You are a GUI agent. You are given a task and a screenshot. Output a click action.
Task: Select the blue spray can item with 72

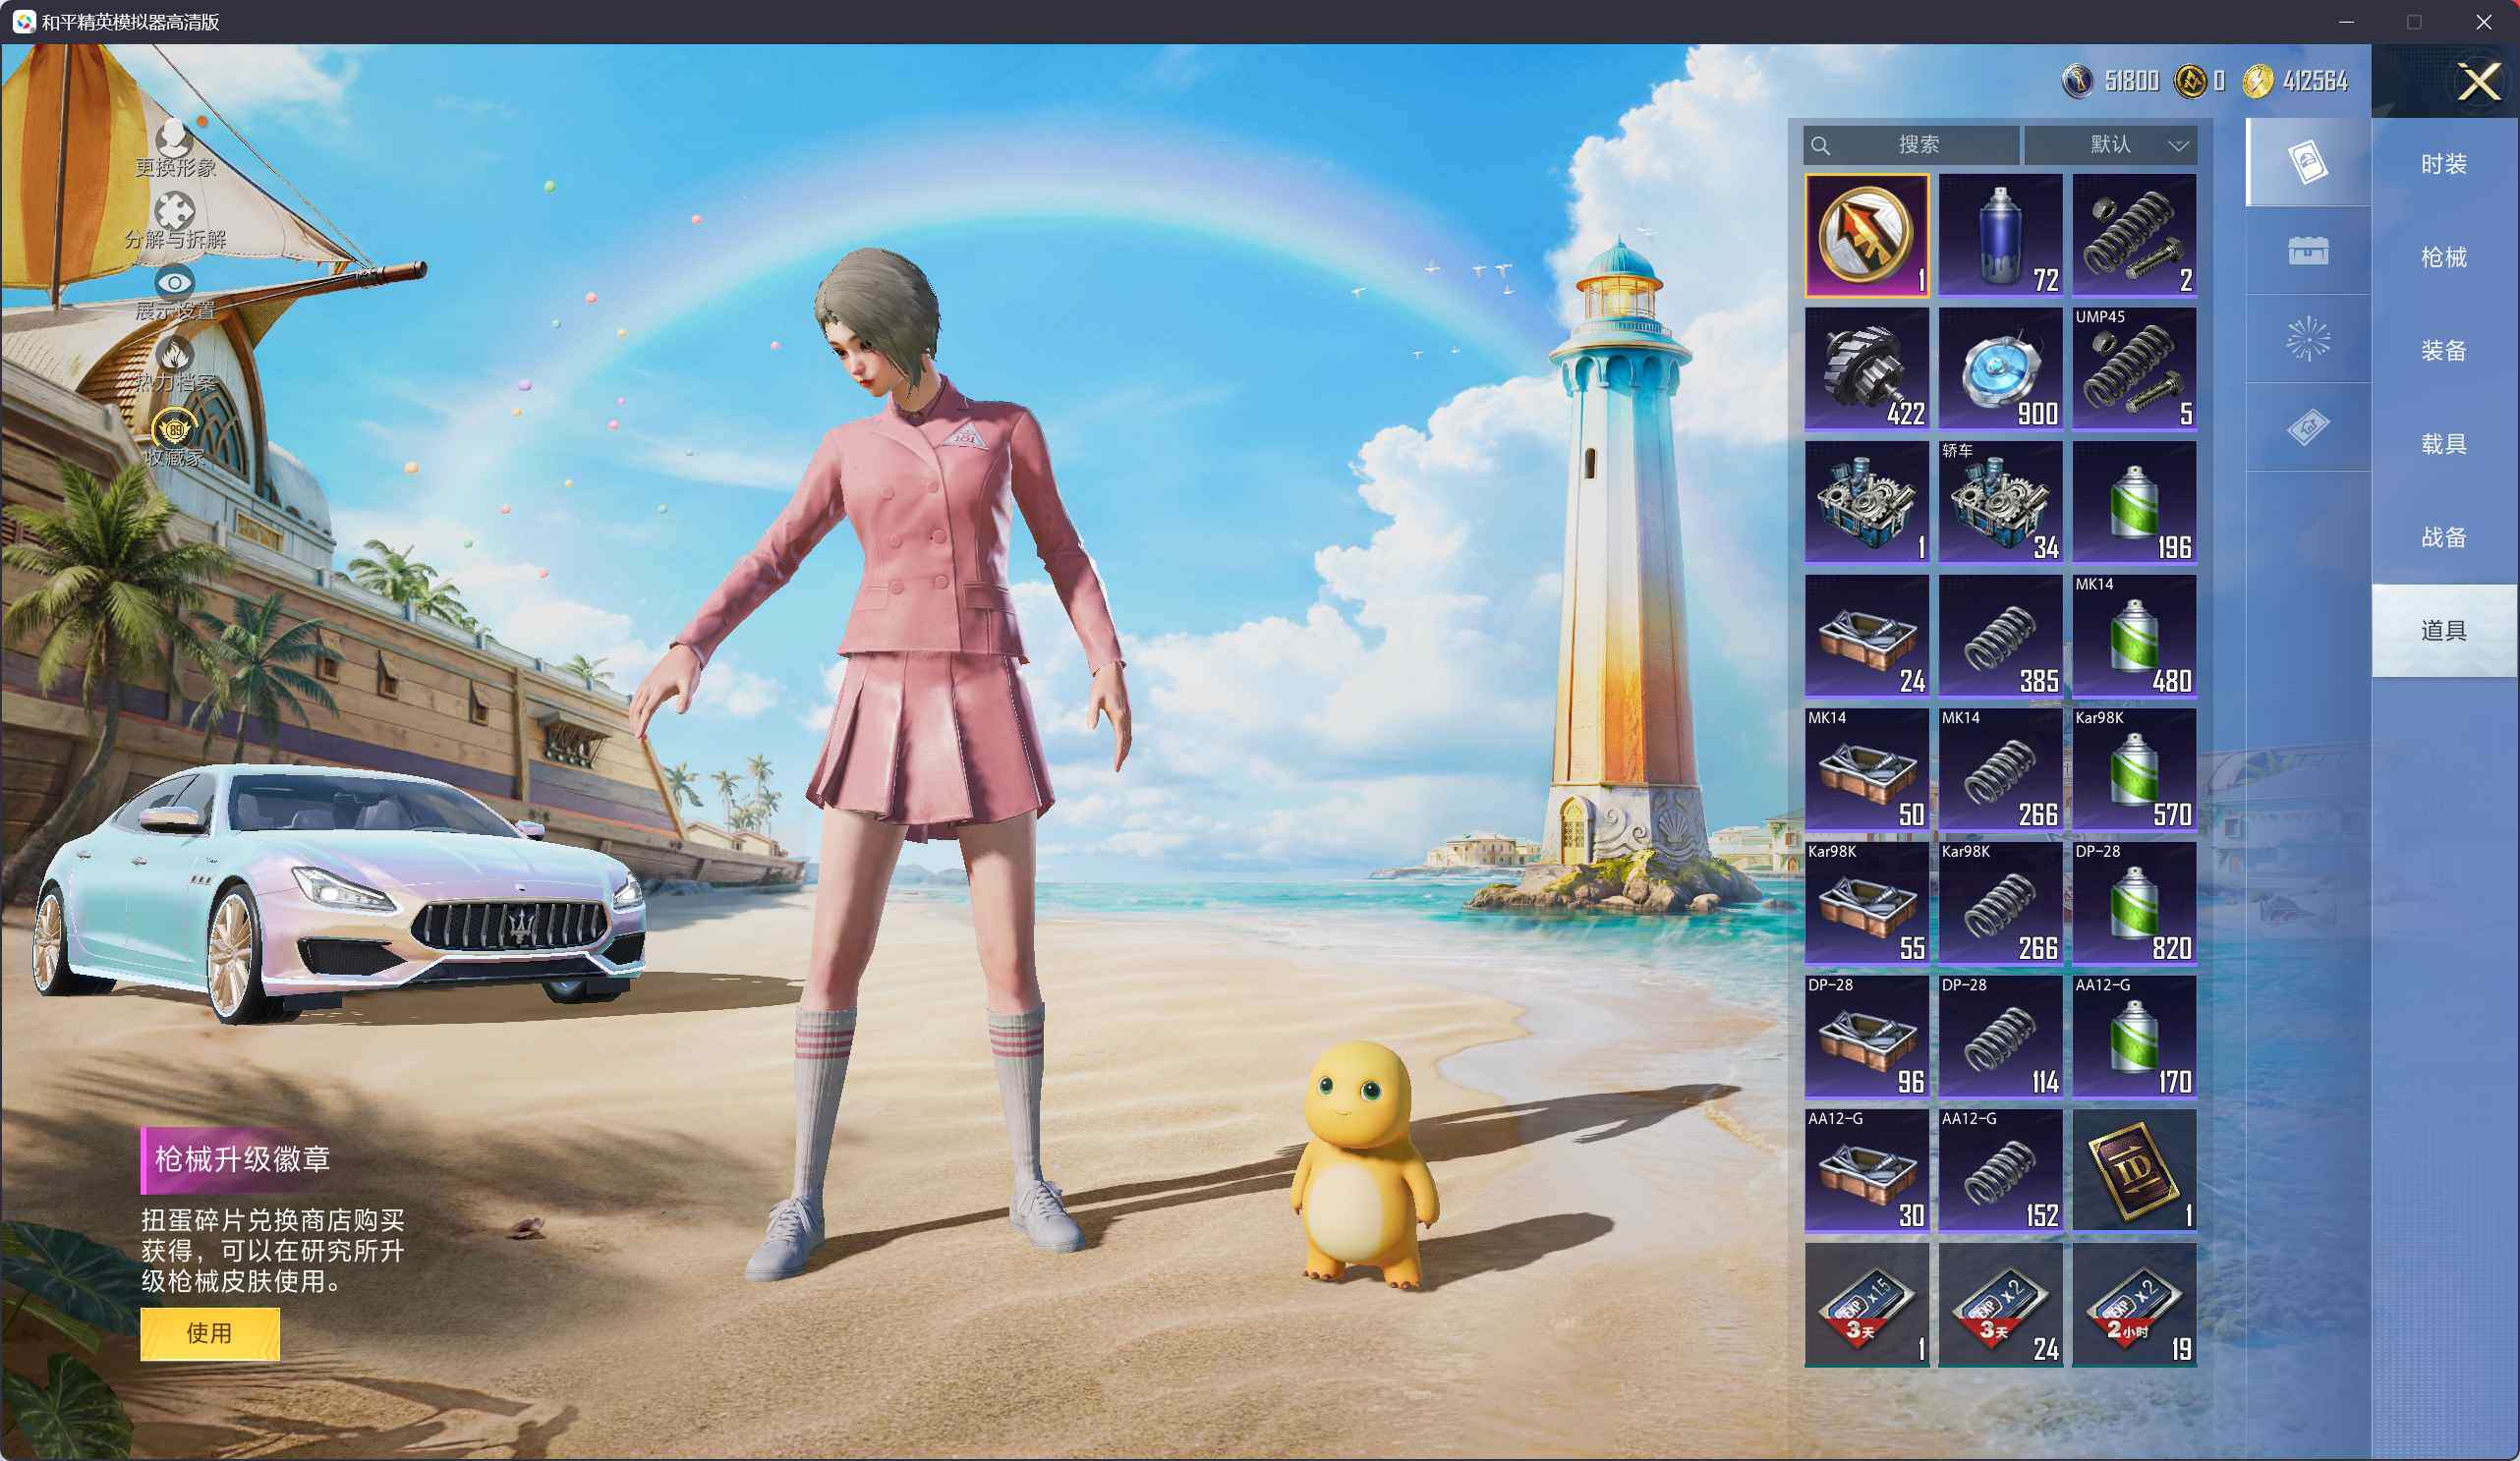(2000, 235)
